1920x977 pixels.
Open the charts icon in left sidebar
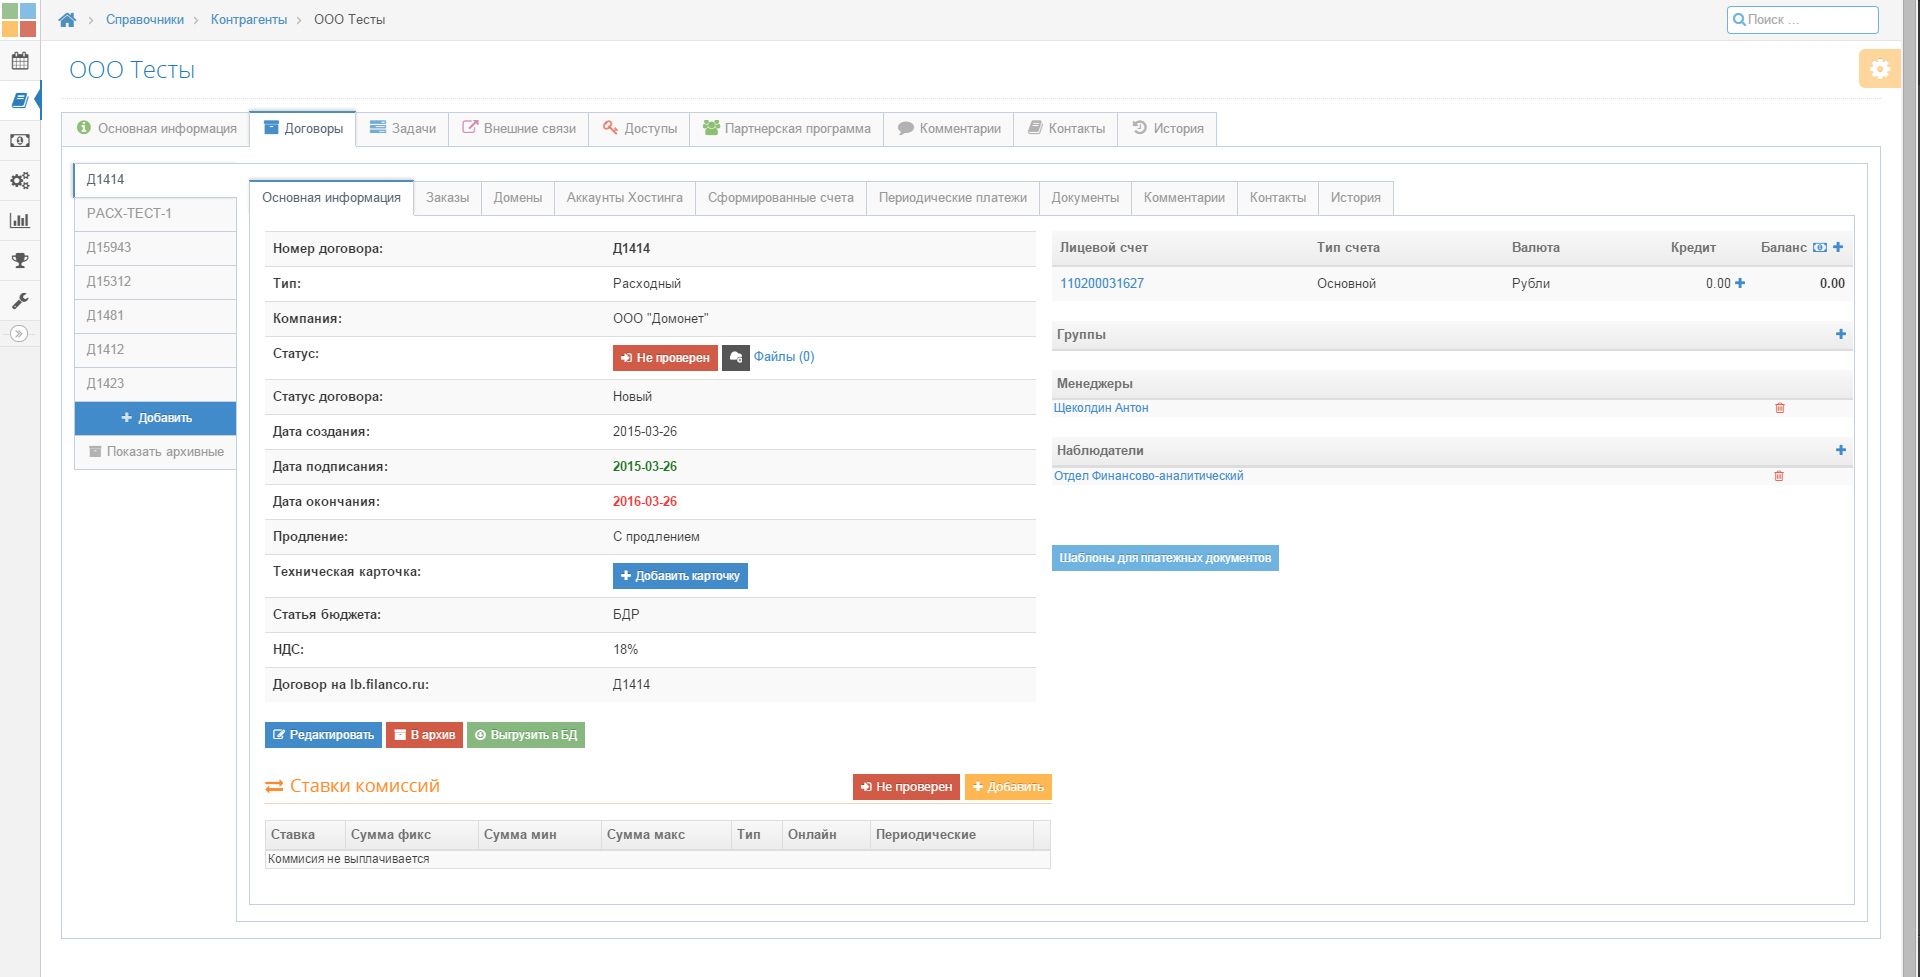click(20, 221)
